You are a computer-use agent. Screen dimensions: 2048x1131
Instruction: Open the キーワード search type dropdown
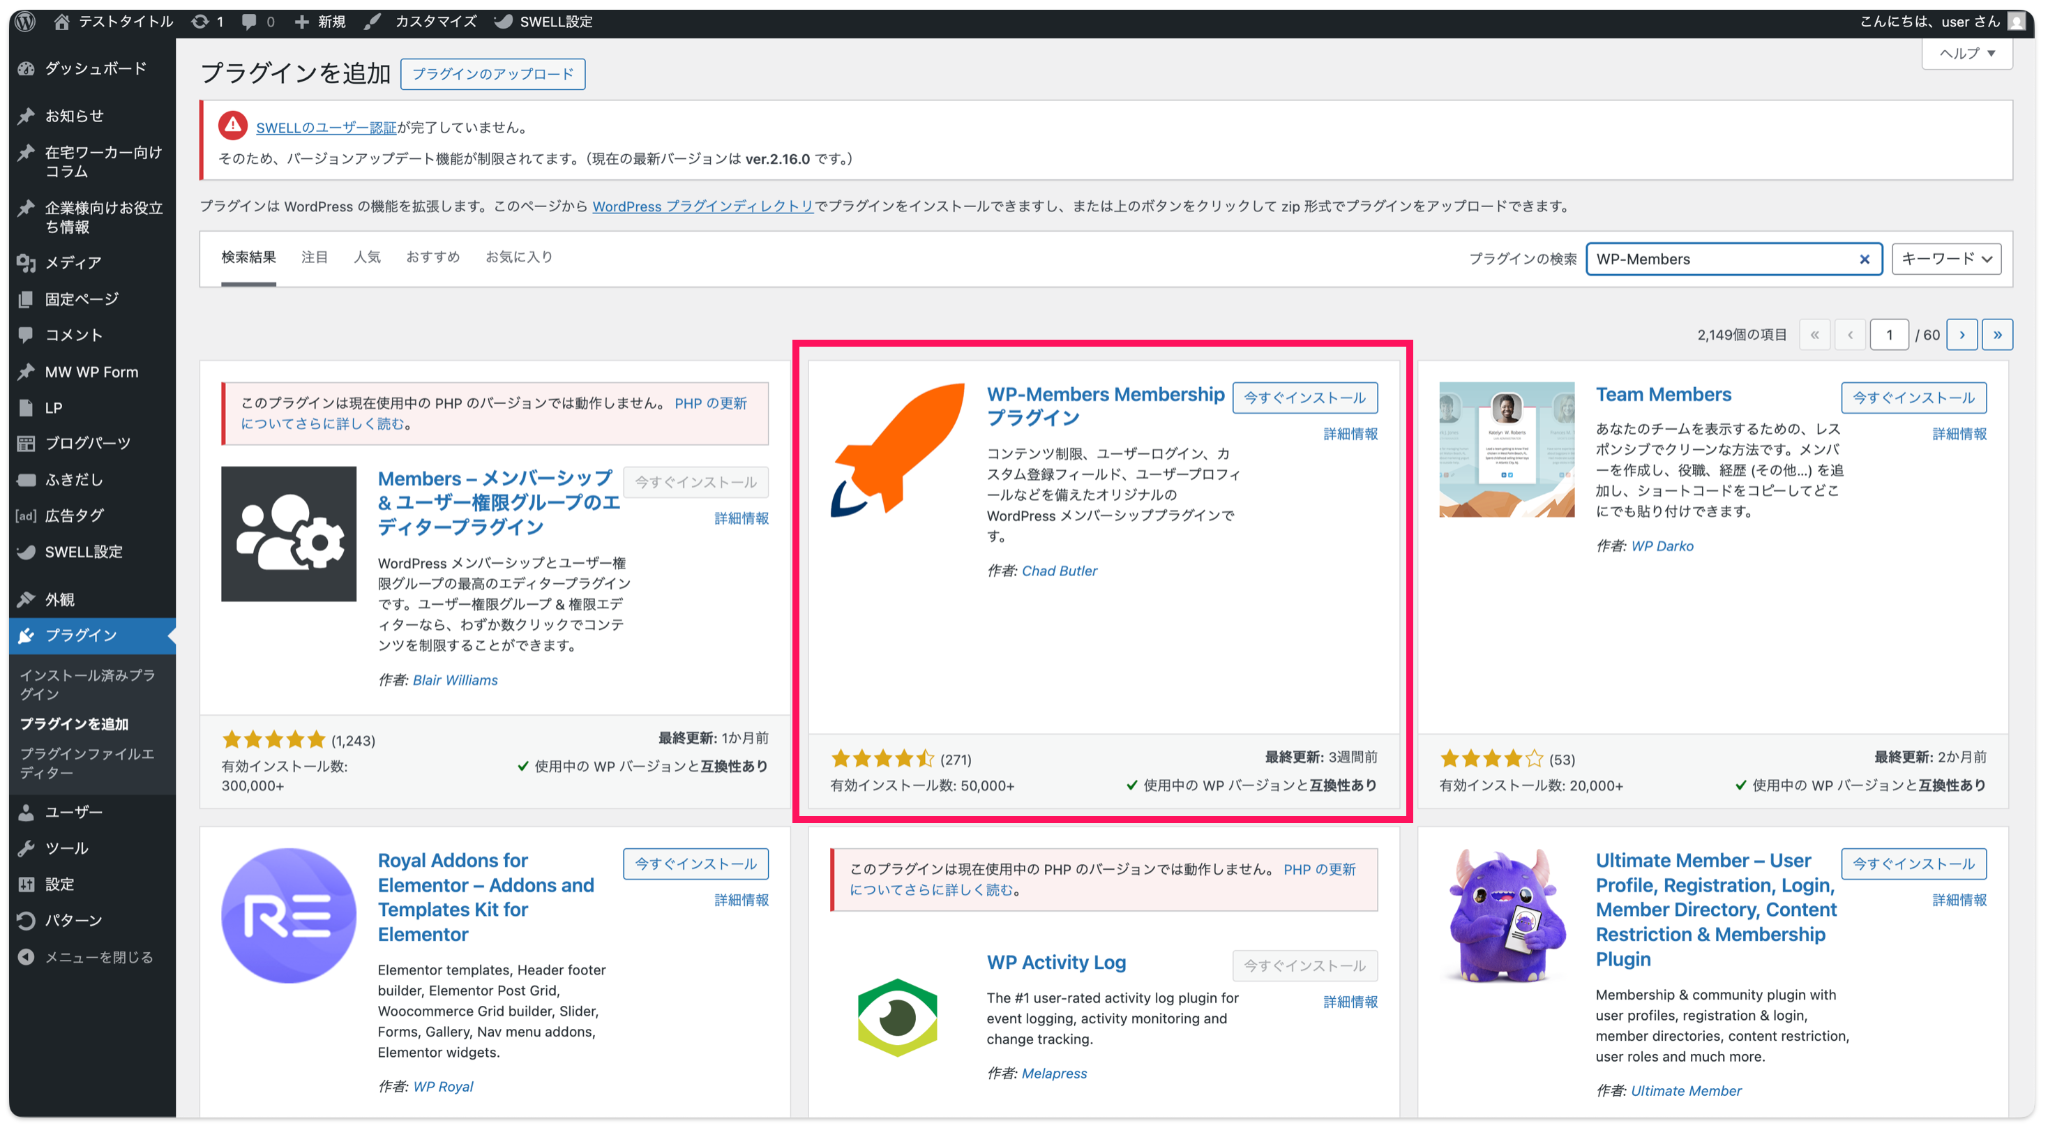click(1946, 259)
